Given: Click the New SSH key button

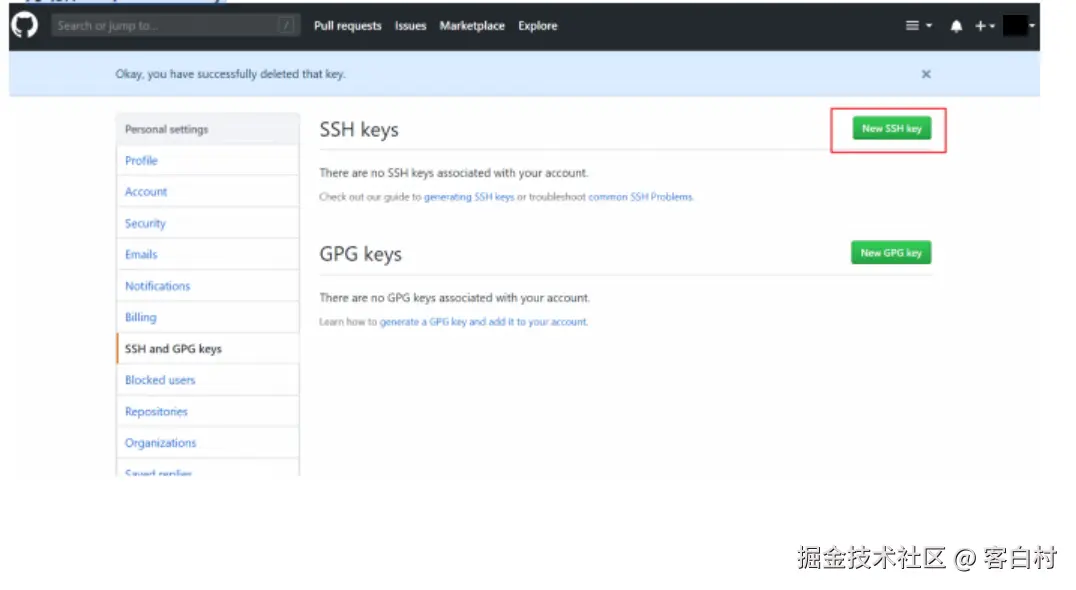Looking at the screenshot, I should coord(888,128).
